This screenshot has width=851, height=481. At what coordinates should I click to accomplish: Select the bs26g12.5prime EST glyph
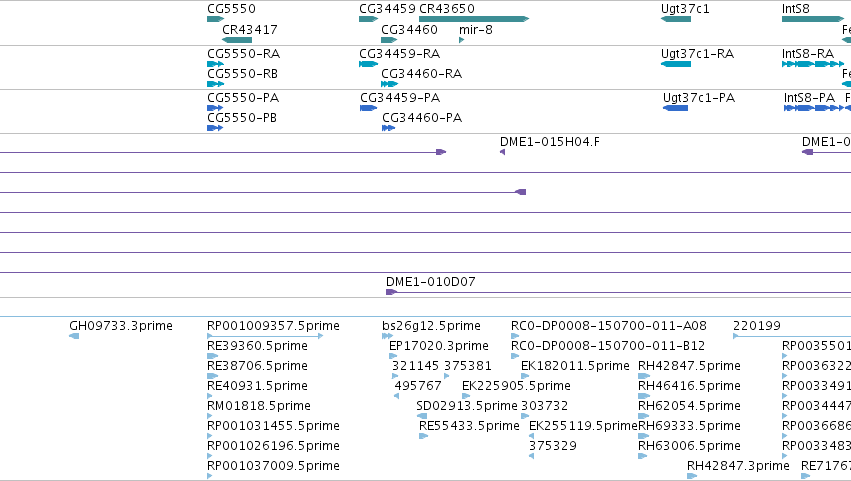(x=388, y=337)
